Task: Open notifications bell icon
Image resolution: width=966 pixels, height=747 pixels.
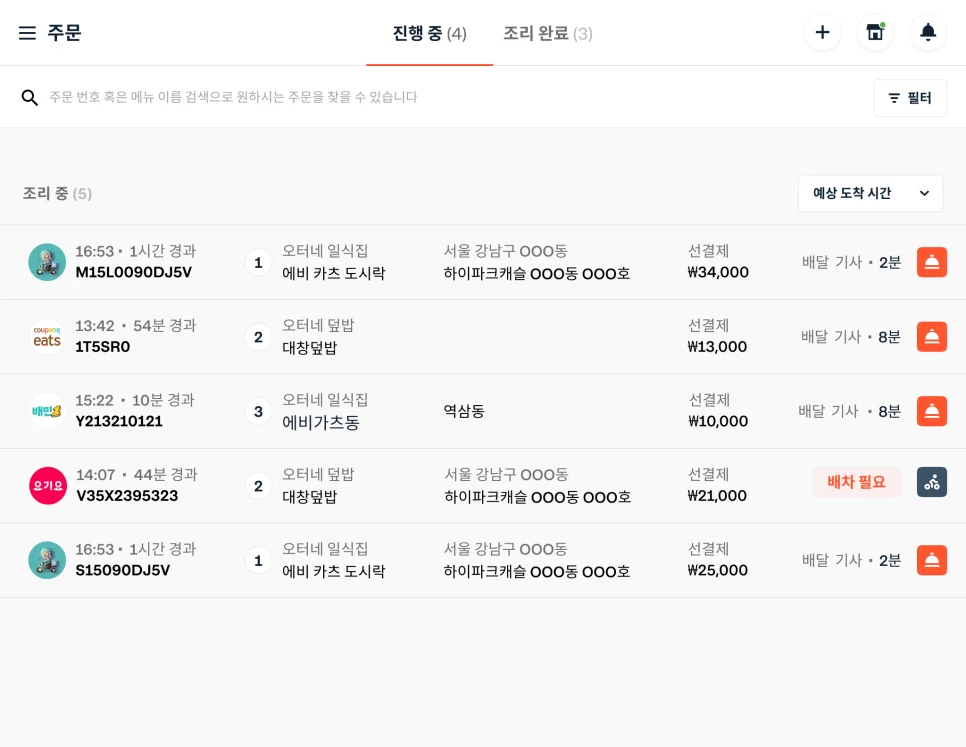Action: click(x=928, y=33)
